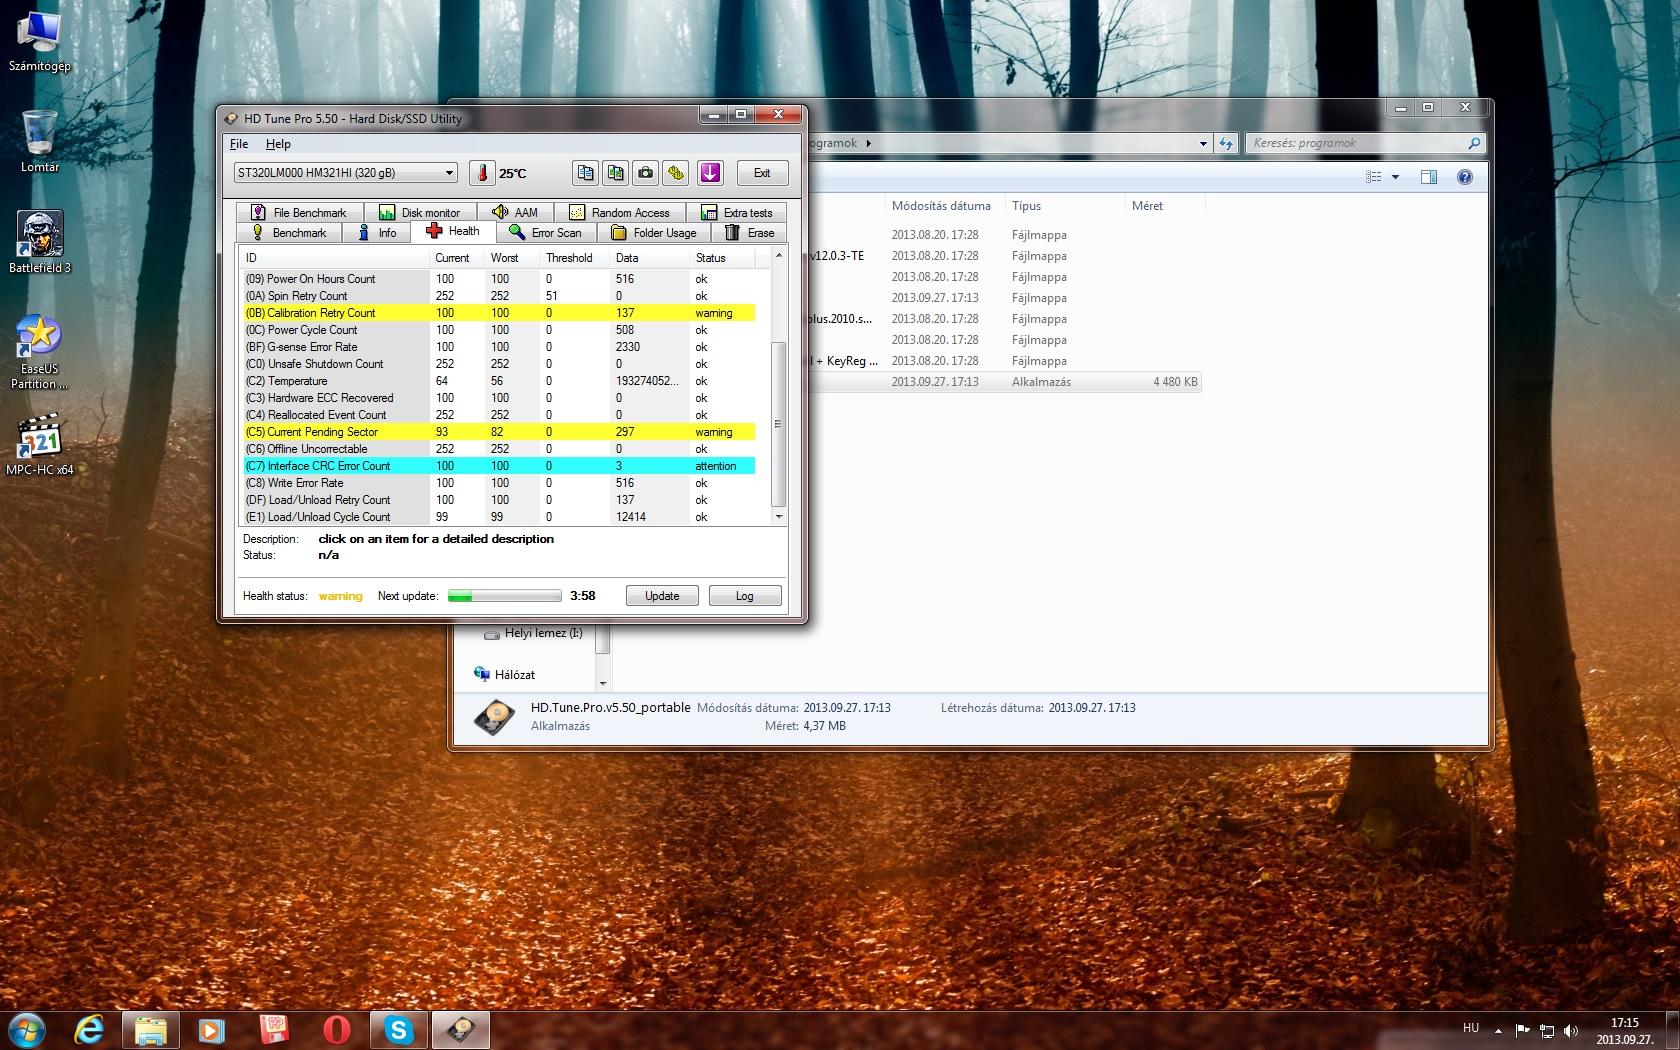Sort by Módosítás dátuma column in Explorer
This screenshot has width=1680, height=1050.
point(941,206)
